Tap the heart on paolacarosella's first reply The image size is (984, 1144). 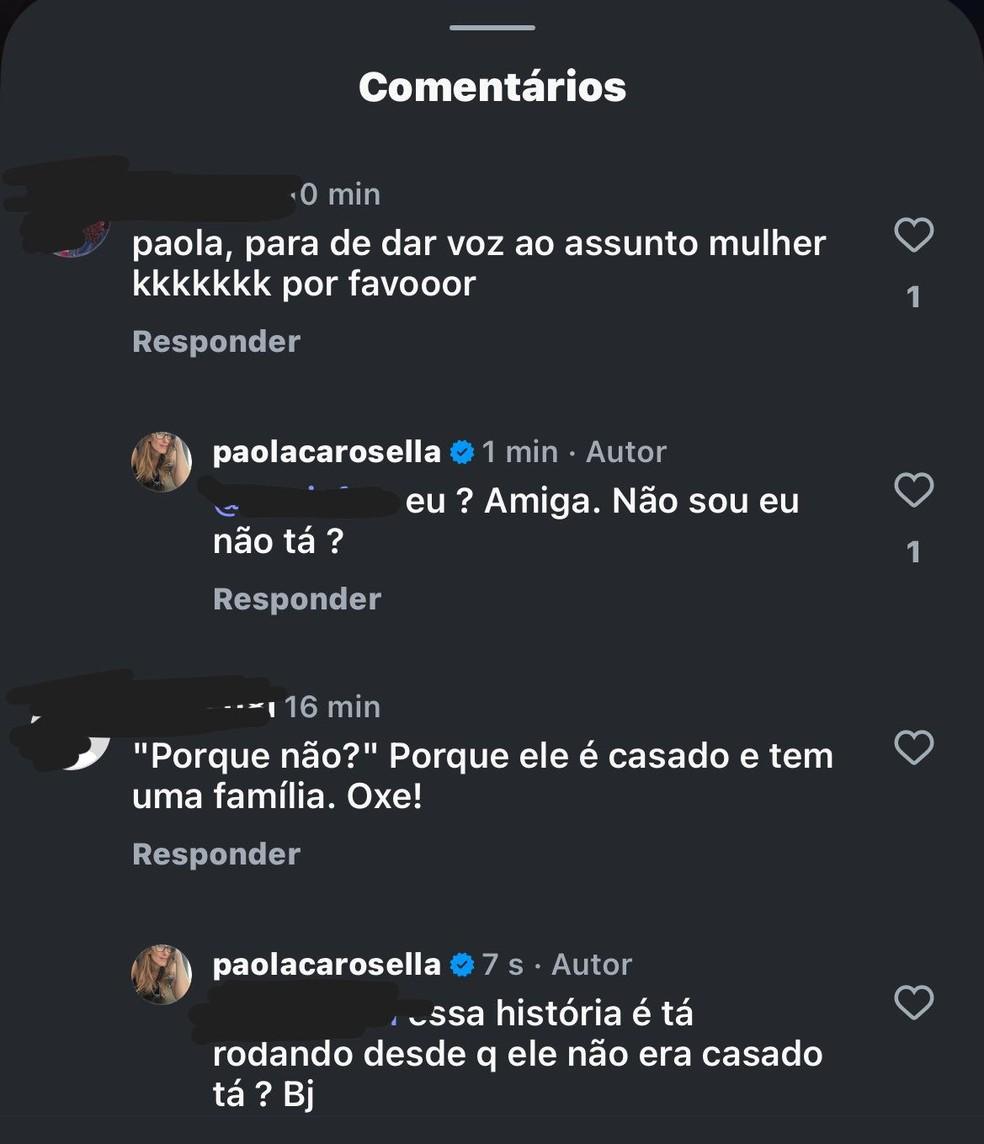(x=912, y=491)
